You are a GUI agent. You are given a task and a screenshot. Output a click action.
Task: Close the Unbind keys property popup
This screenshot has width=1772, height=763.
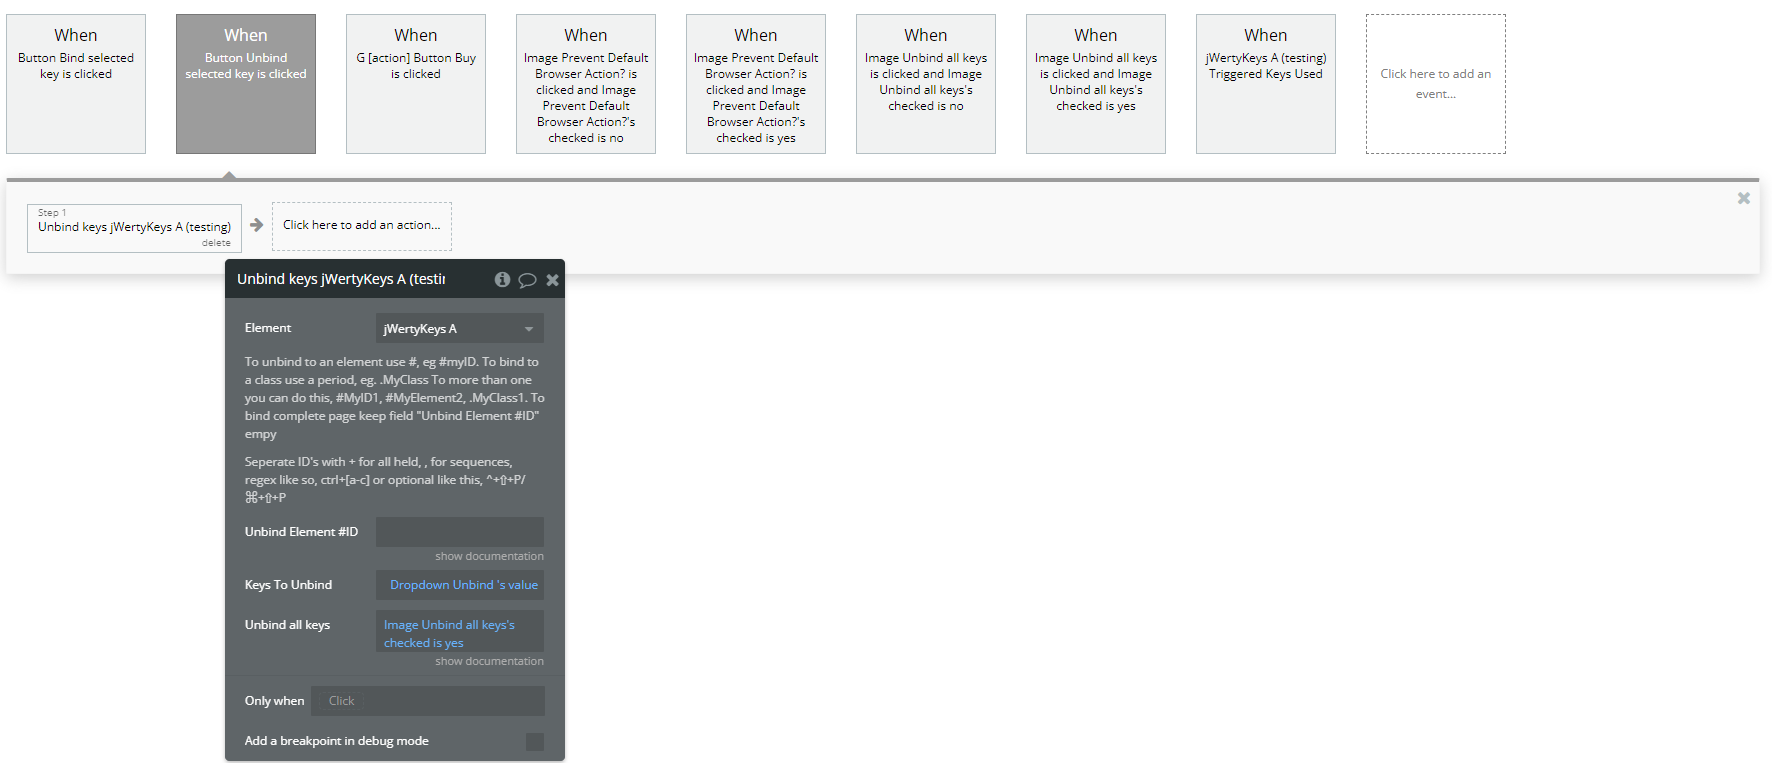click(552, 280)
